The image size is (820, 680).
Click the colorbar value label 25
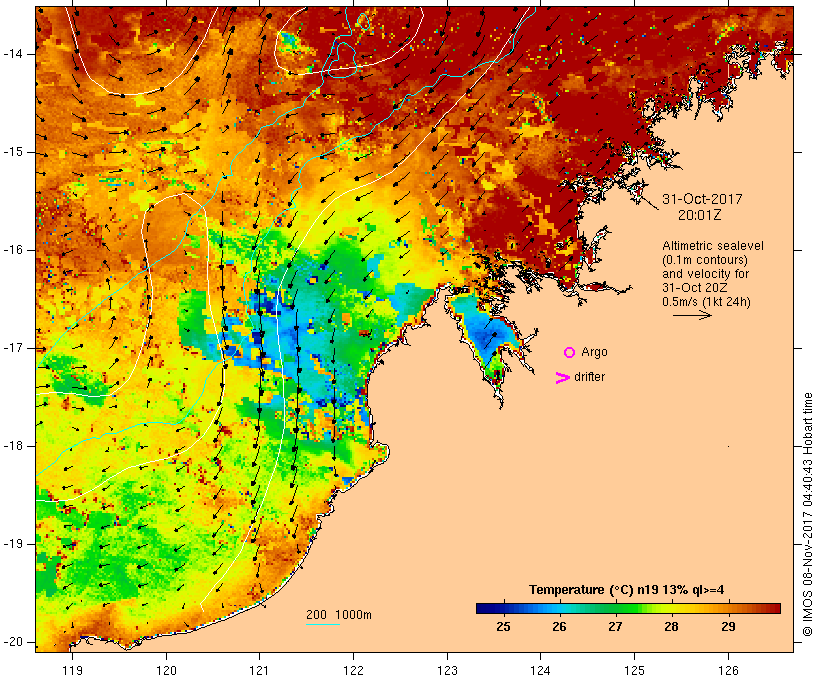(x=503, y=627)
